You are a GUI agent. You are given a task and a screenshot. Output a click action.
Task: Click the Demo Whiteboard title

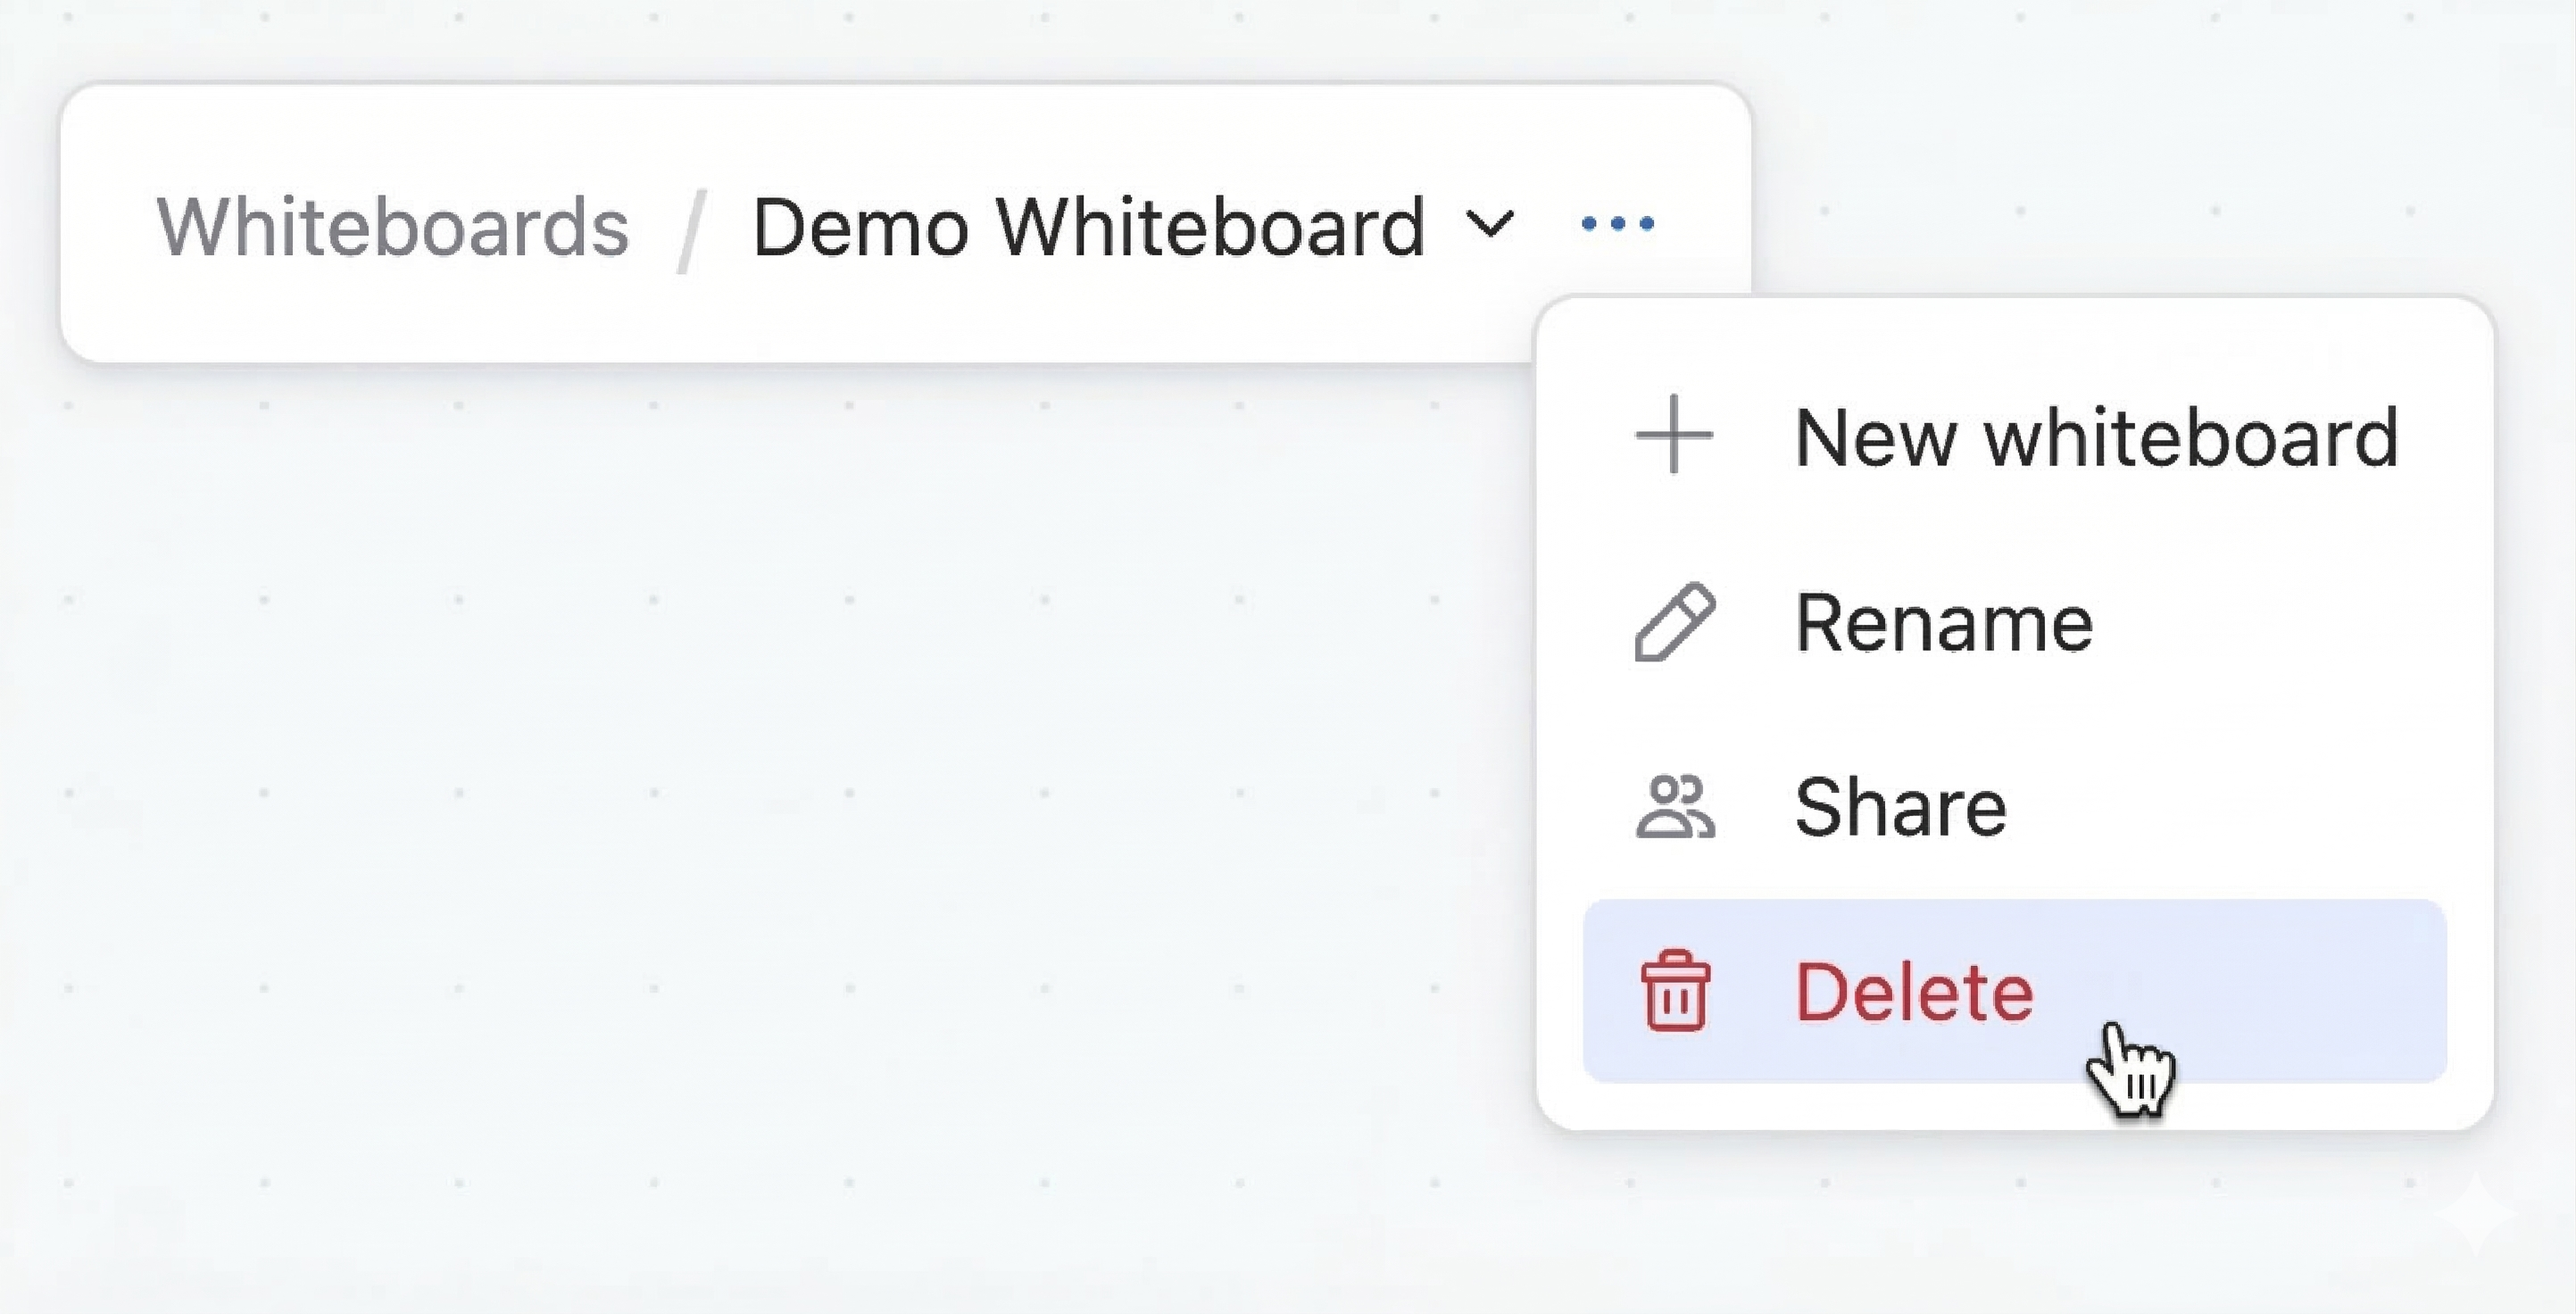click(x=1088, y=227)
